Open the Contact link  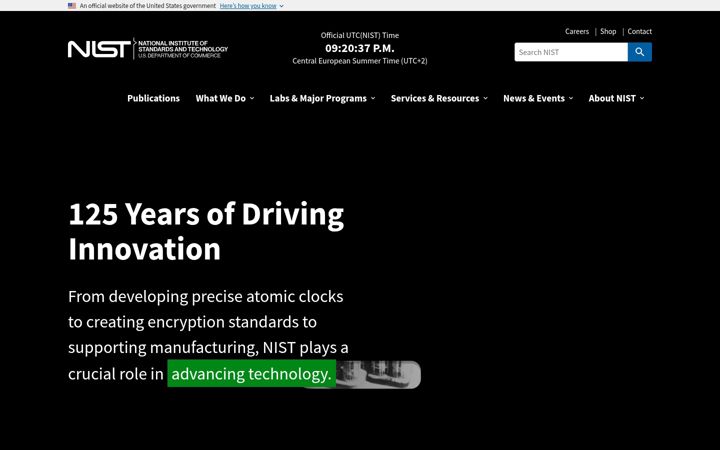(x=640, y=31)
